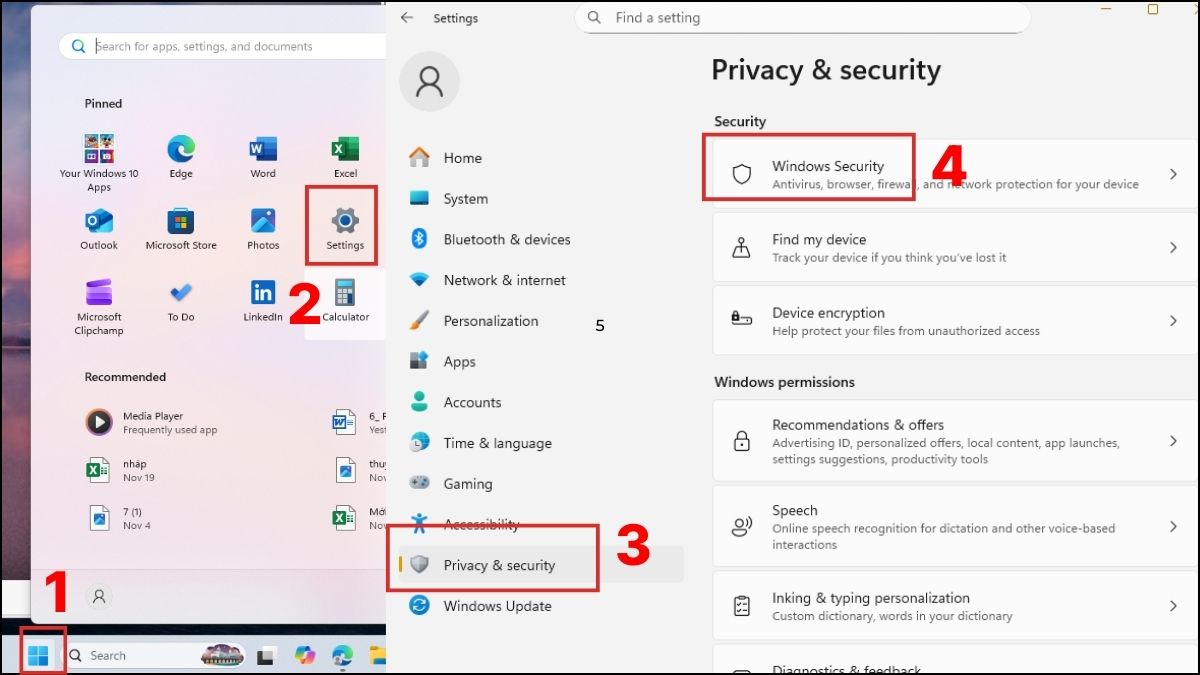The image size is (1200, 675).
Task: Open the Windows Security row
Action: click(956, 175)
